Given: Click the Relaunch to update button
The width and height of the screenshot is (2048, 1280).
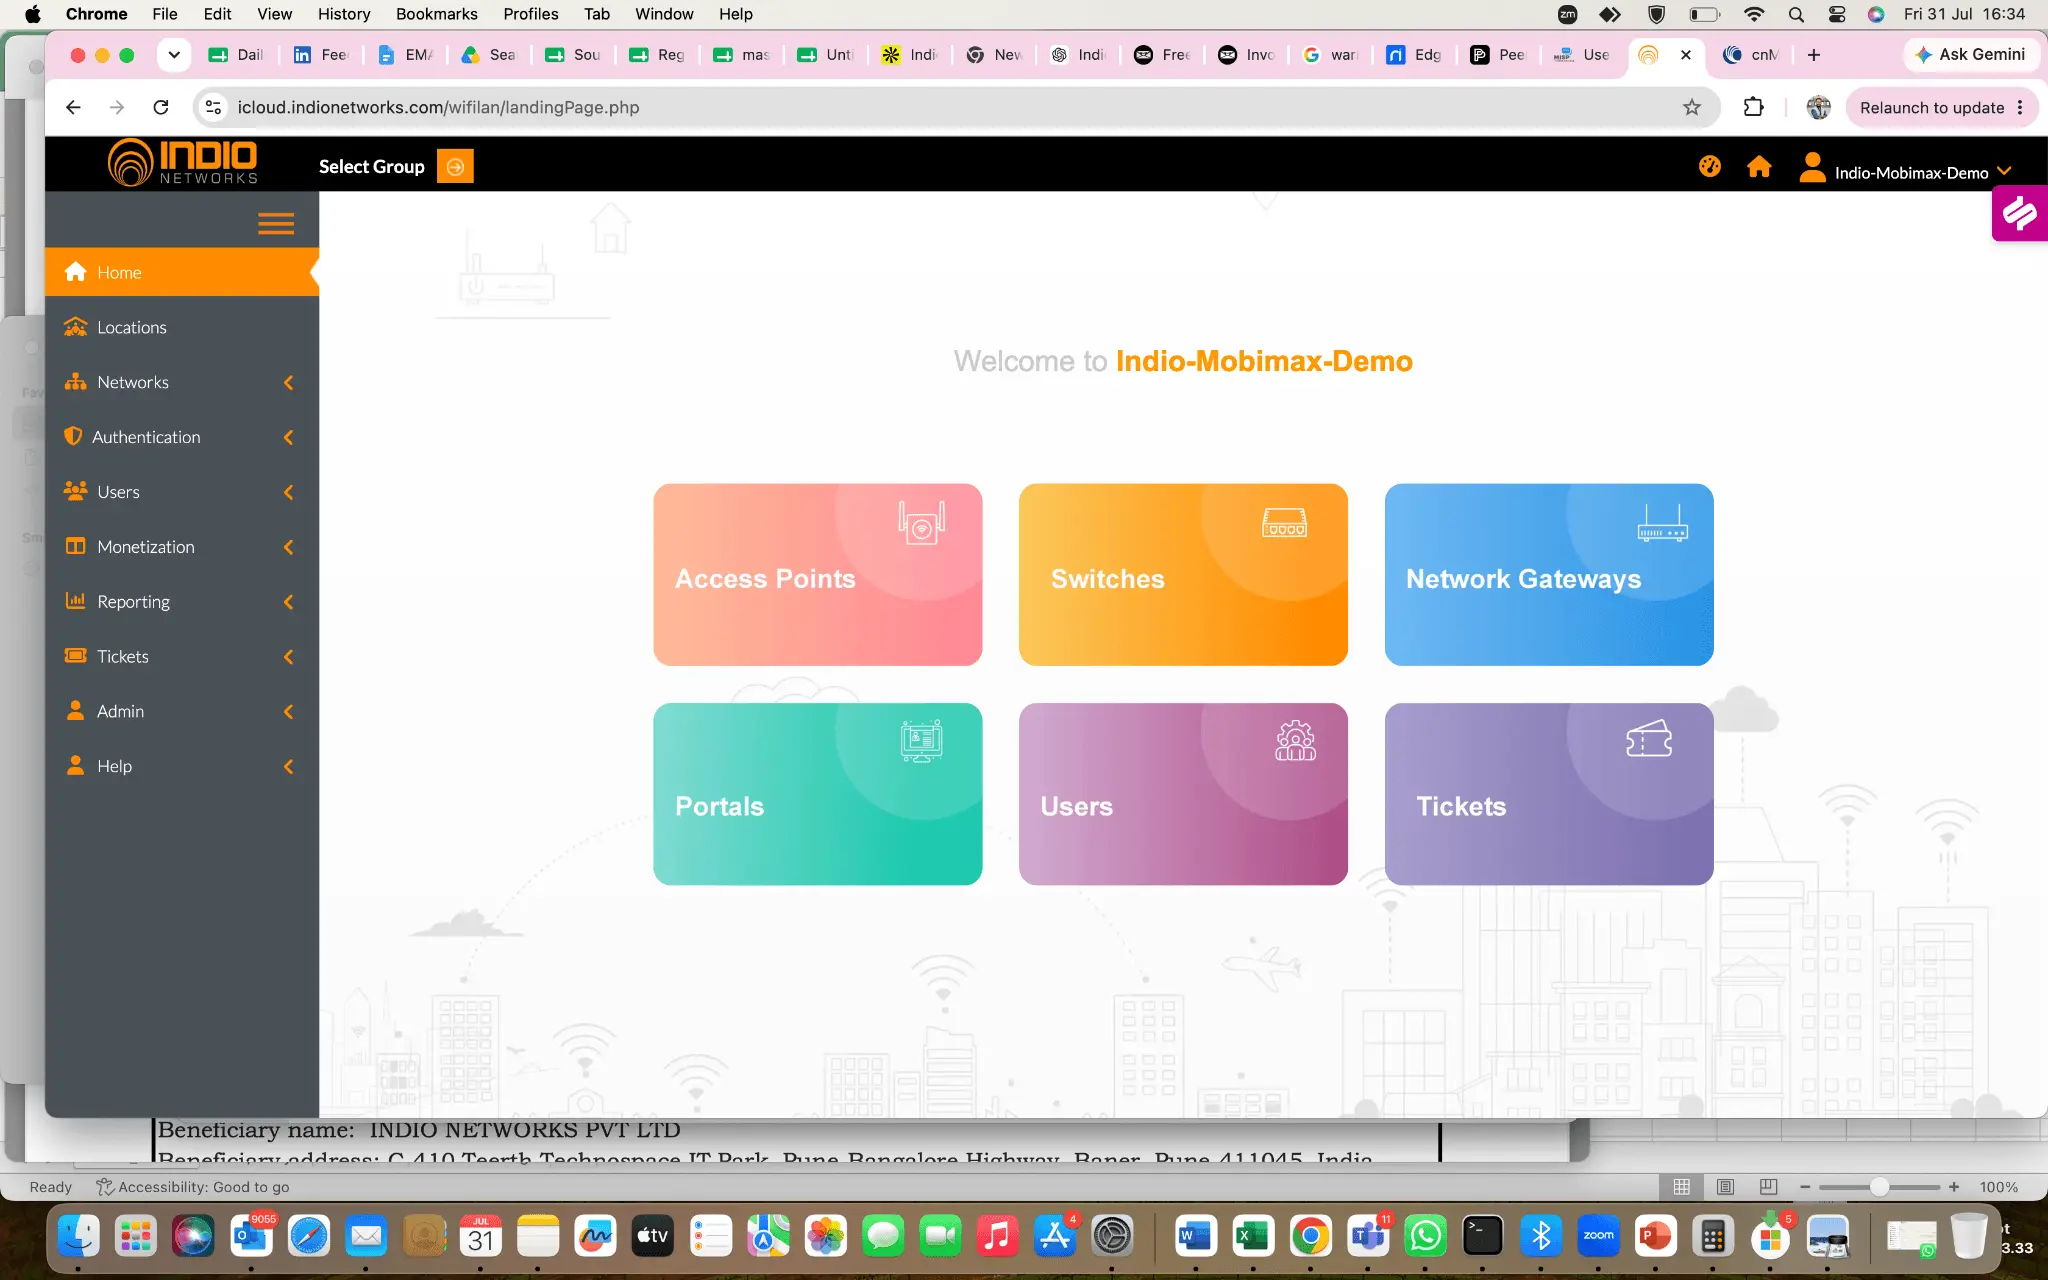Looking at the screenshot, I should [x=1940, y=107].
